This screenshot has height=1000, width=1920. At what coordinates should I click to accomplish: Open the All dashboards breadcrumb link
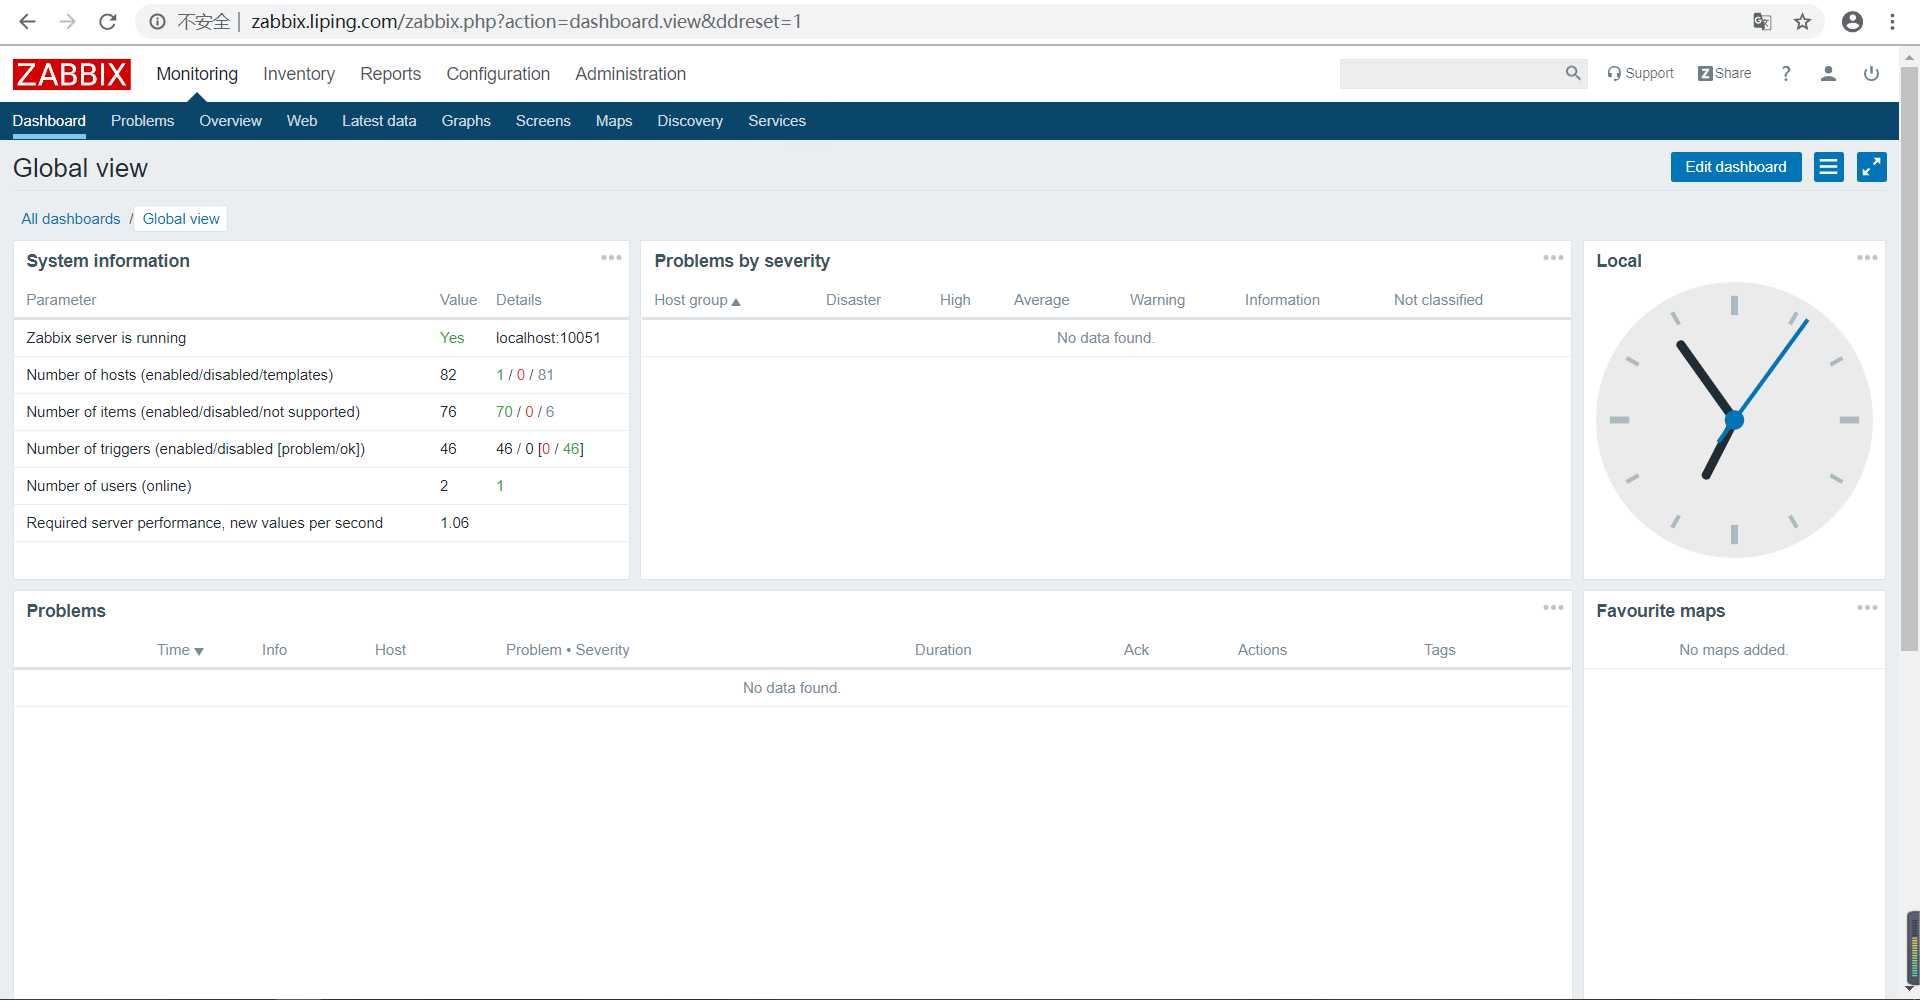pyautogui.click(x=71, y=219)
